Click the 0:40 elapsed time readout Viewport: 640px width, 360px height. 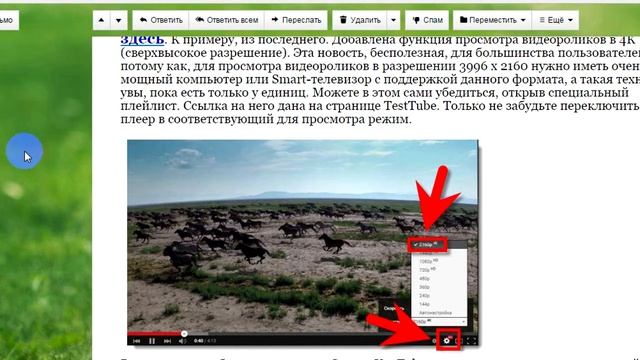point(198,341)
